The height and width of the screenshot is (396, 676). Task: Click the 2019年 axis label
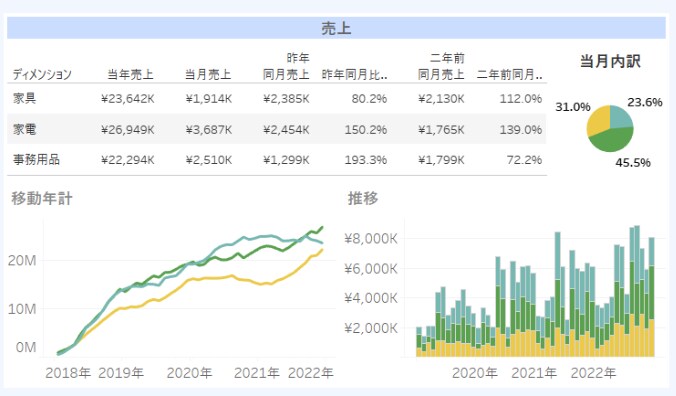[121, 373]
